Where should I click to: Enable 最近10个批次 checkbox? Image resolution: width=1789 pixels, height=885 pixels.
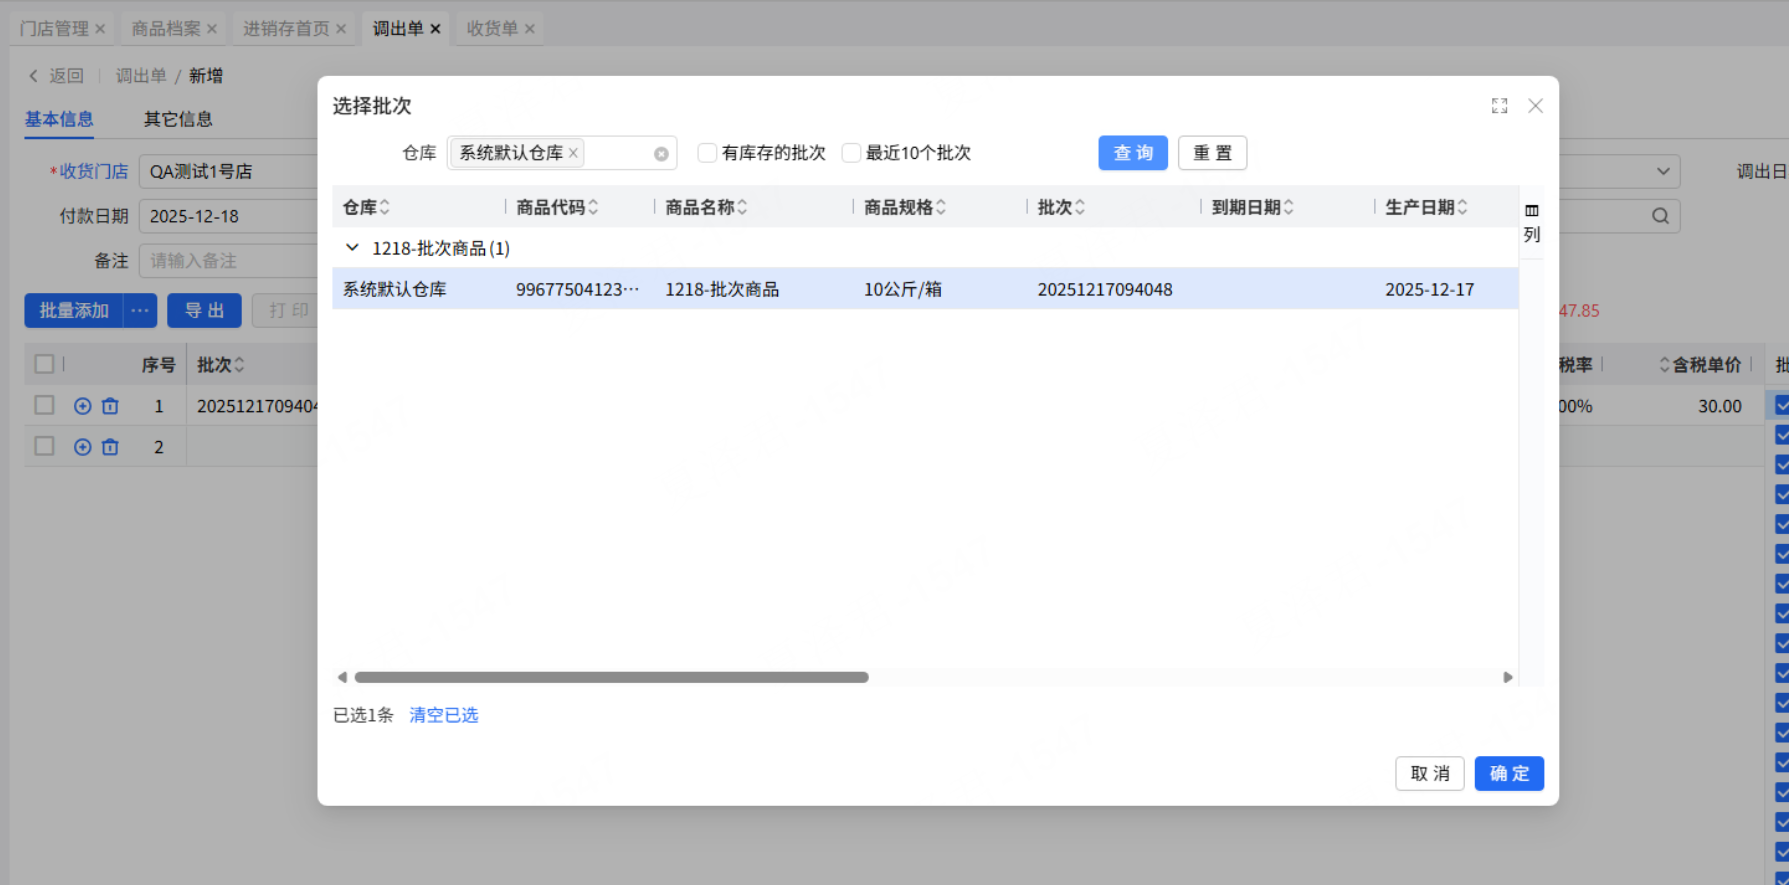tap(852, 153)
